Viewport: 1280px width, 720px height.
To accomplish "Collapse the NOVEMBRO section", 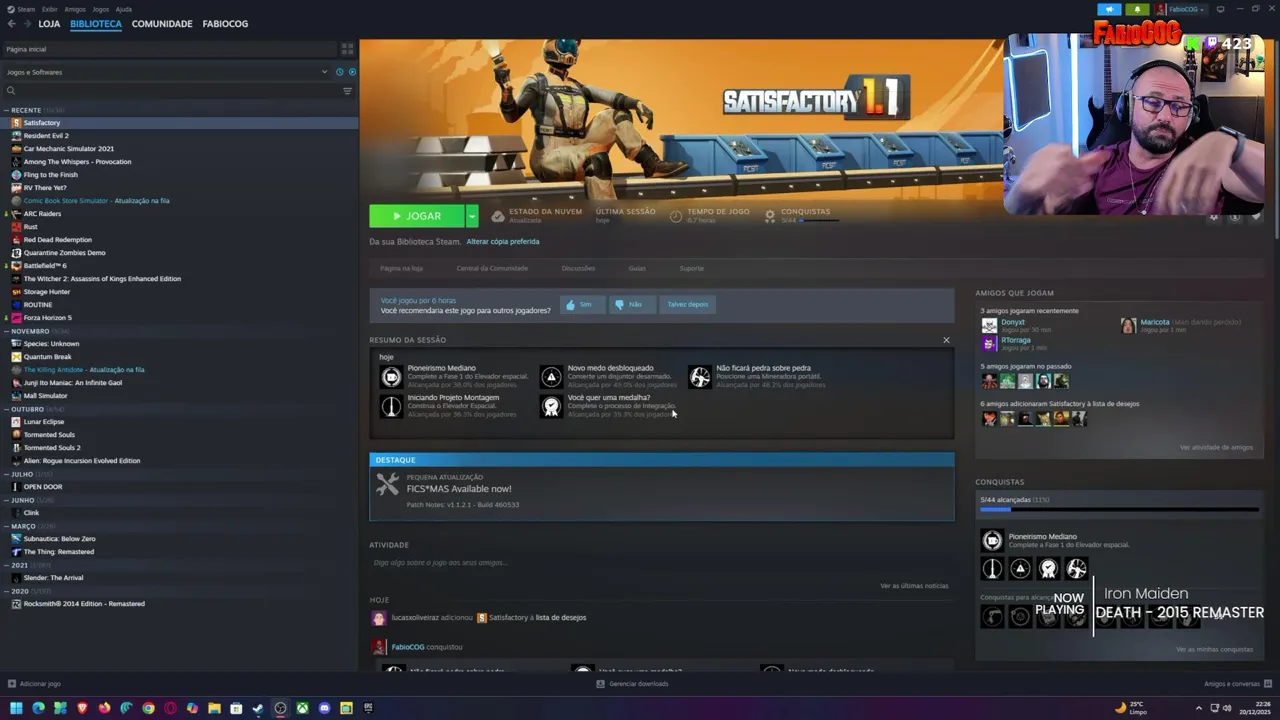I will (6, 331).
